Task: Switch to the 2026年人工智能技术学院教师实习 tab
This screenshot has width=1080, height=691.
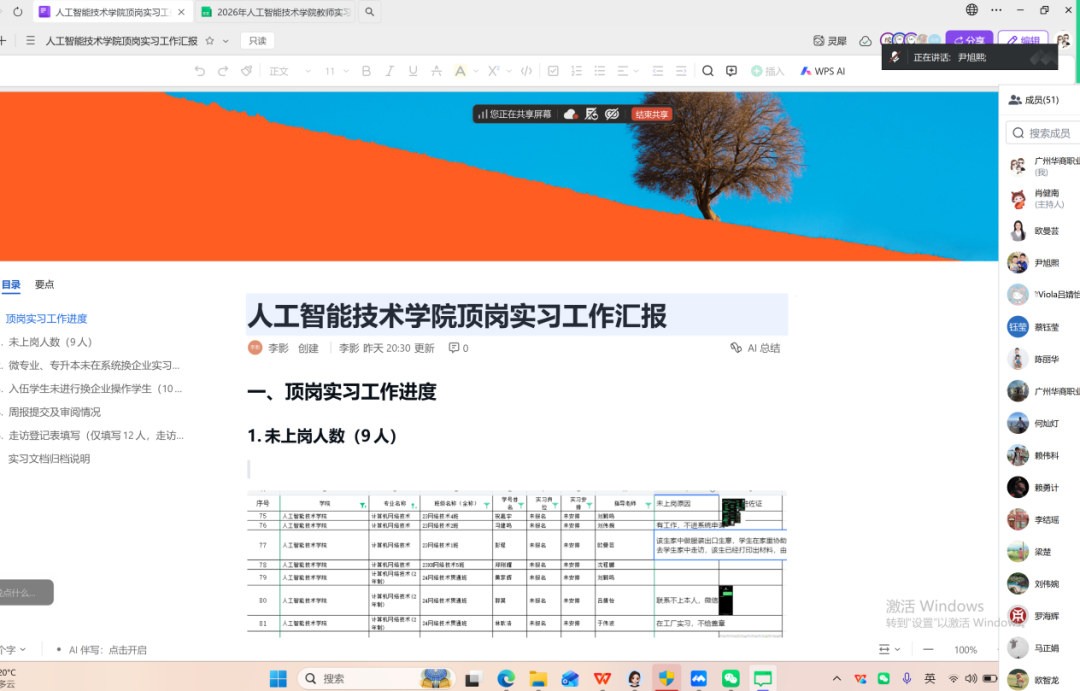Action: click(x=275, y=12)
